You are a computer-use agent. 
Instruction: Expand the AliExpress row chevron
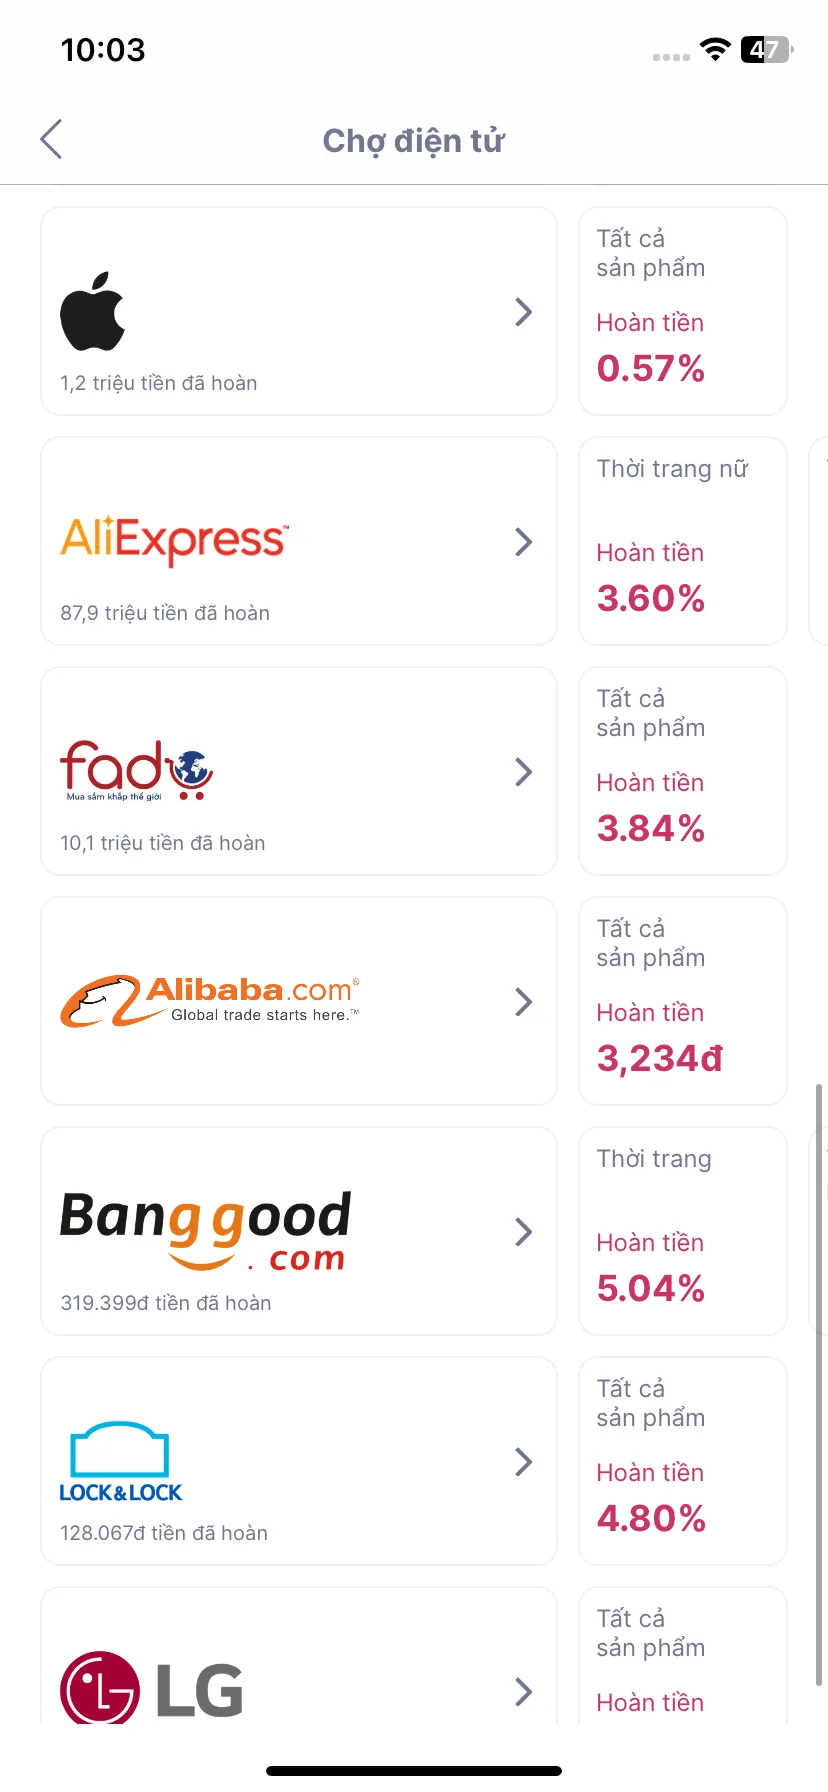coord(523,542)
